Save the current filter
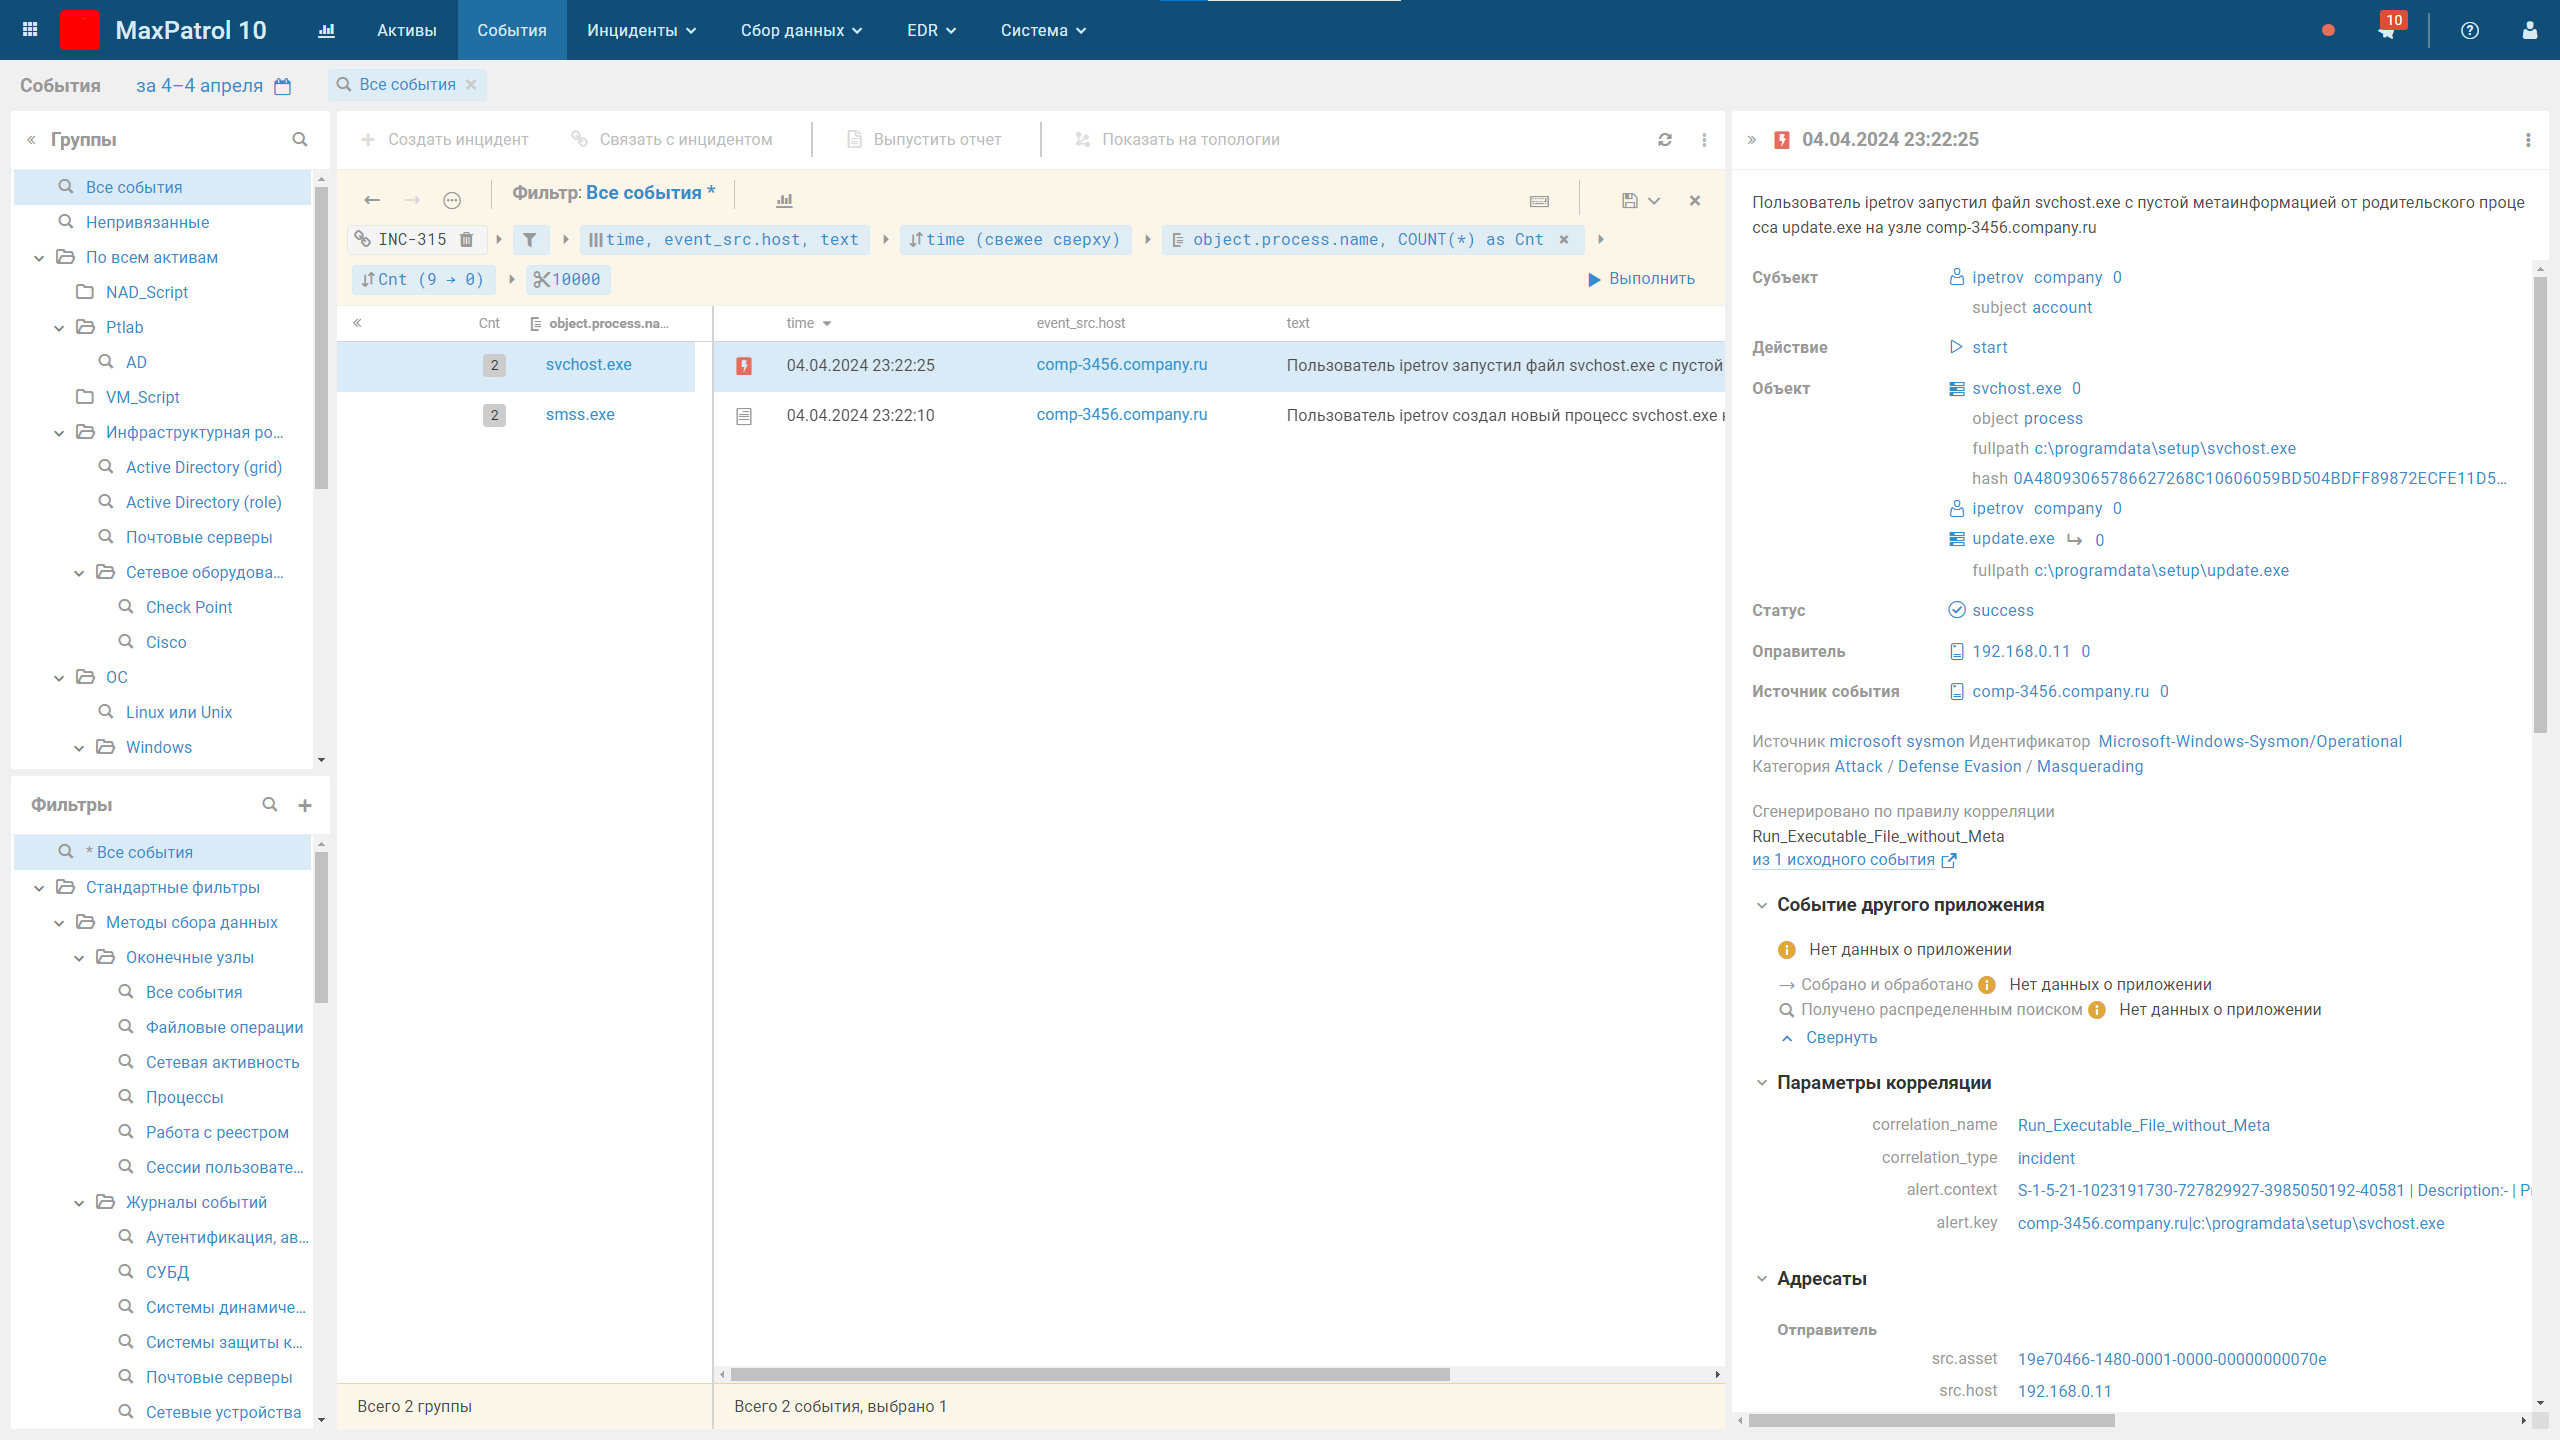The height and width of the screenshot is (1440, 2560). pos(1629,200)
